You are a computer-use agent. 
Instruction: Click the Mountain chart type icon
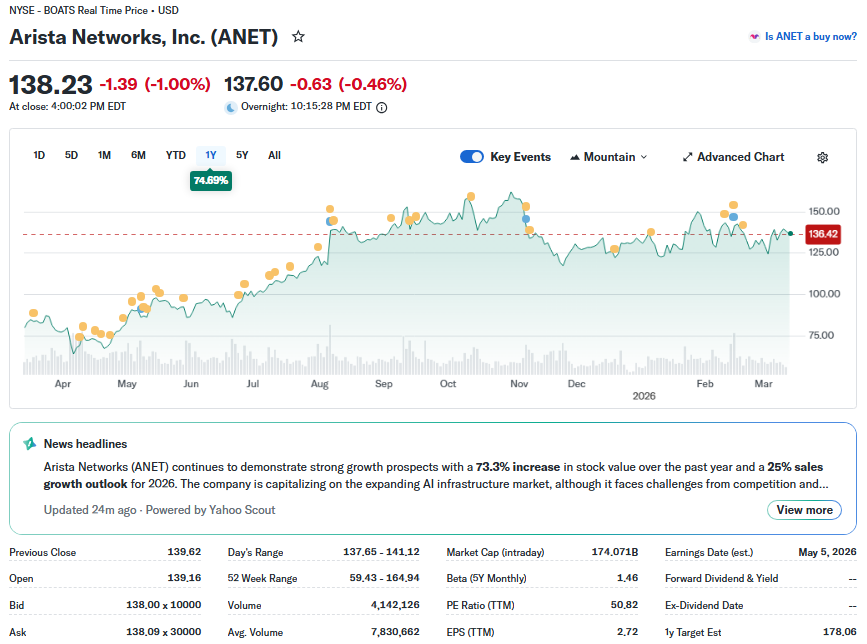point(574,158)
